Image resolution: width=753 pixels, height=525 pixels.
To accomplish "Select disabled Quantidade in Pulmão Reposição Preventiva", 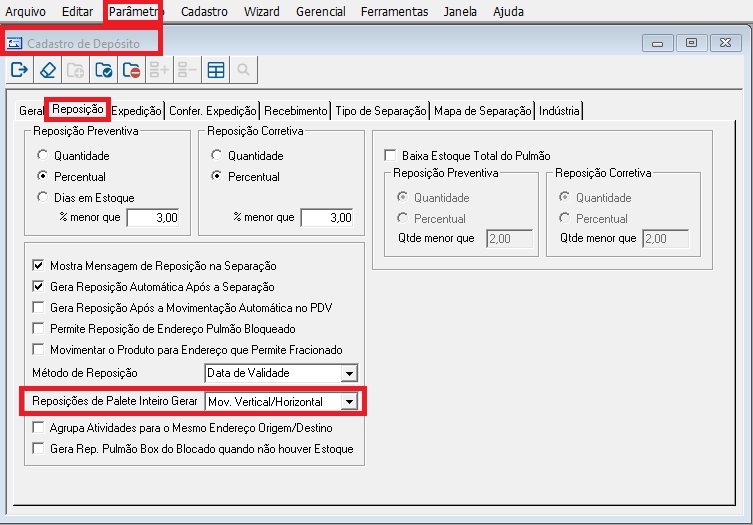I will (x=402, y=197).
